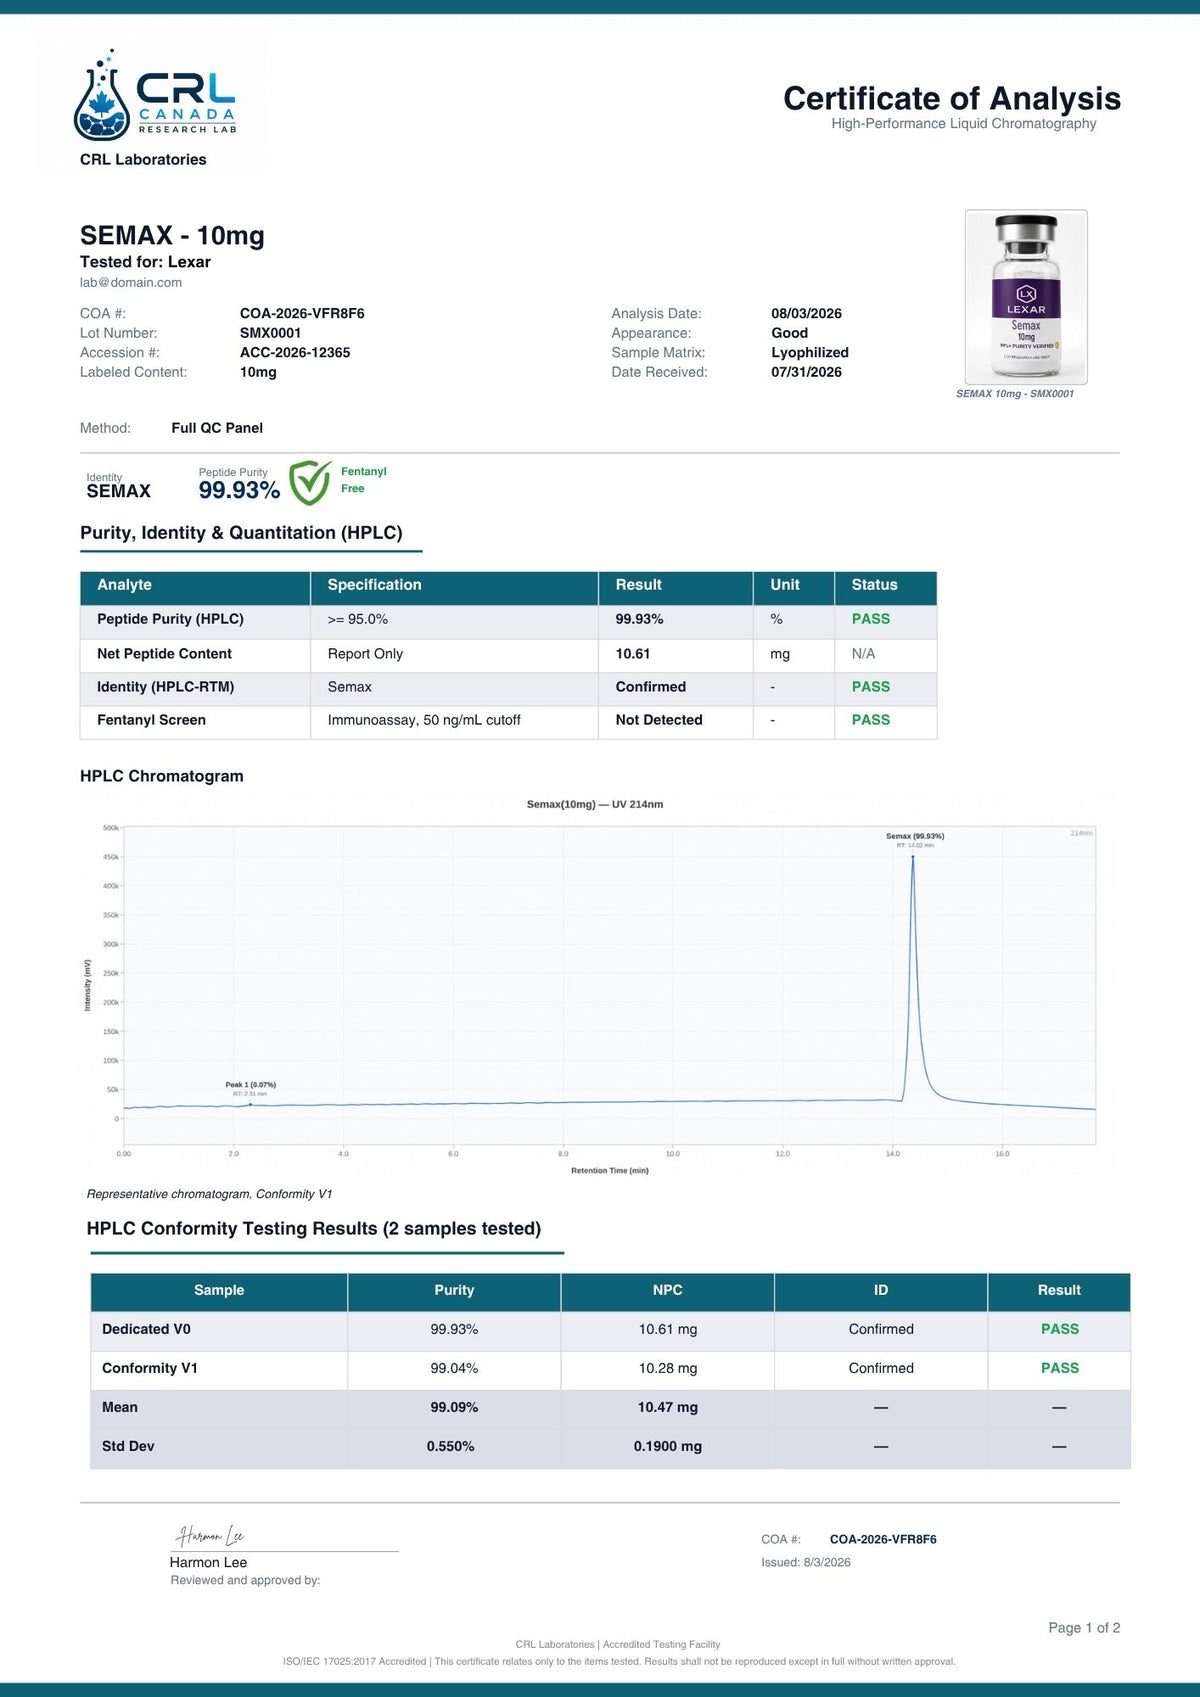Click N/A status for Net Peptide Content
Screen dimensions: 1200x1697
click(x=863, y=654)
